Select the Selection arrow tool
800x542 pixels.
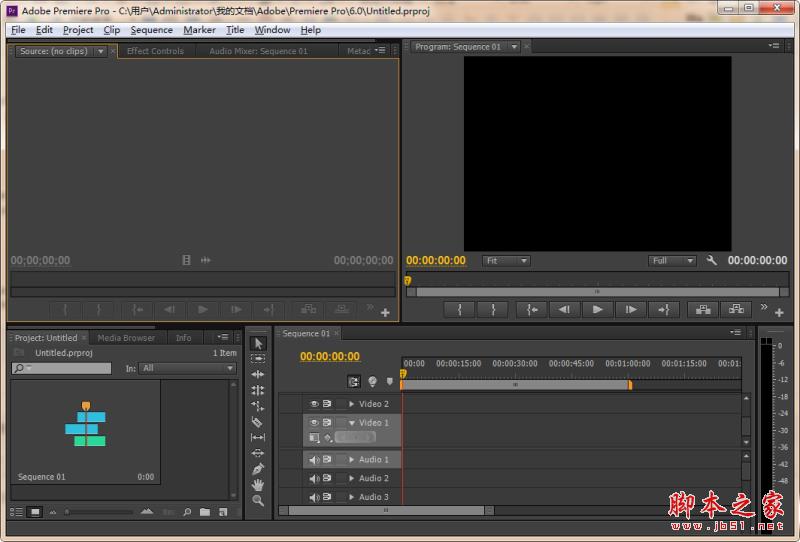pyautogui.click(x=258, y=343)
